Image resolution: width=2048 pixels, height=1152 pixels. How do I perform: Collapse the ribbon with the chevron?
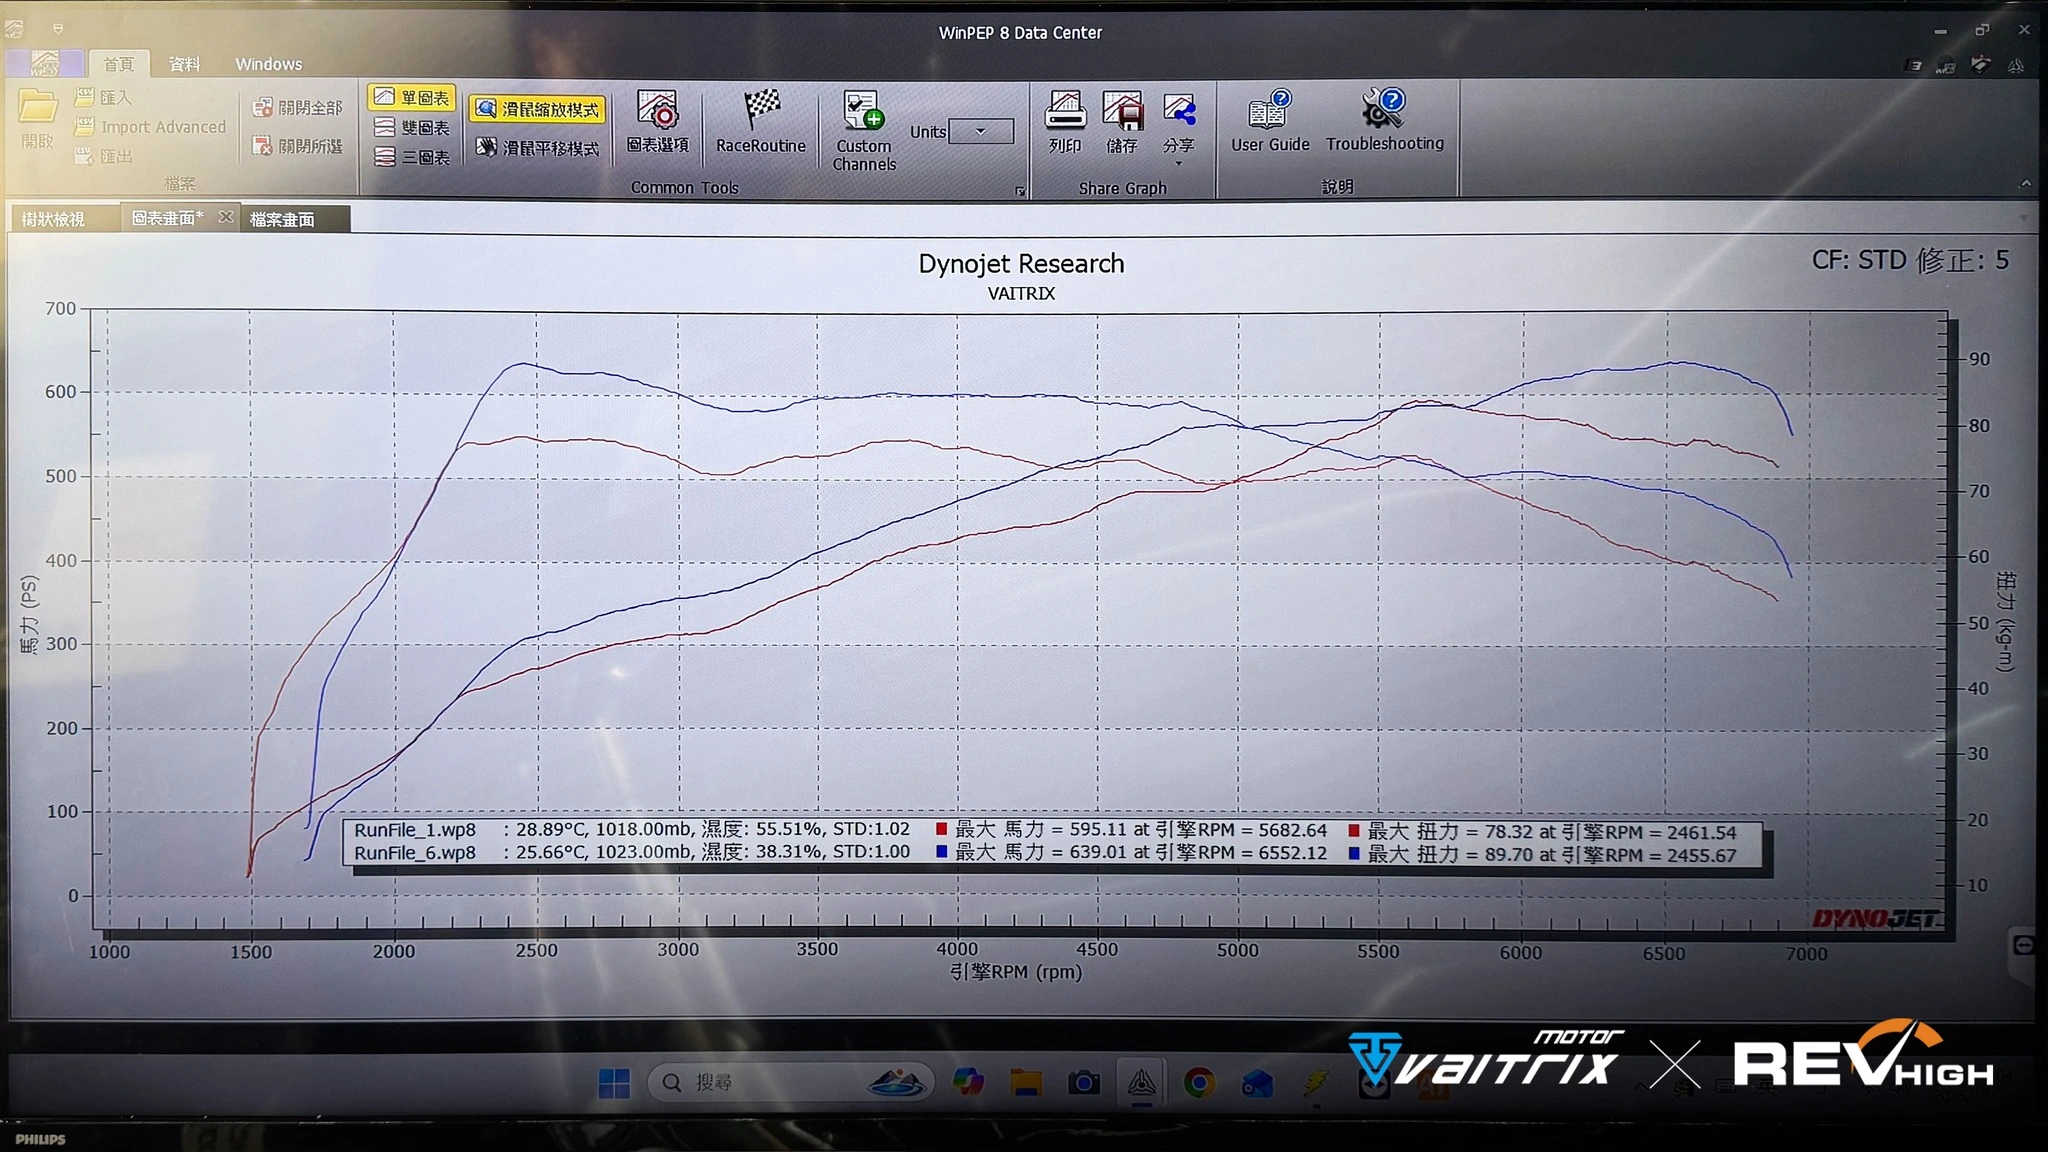click(2025, 183)
